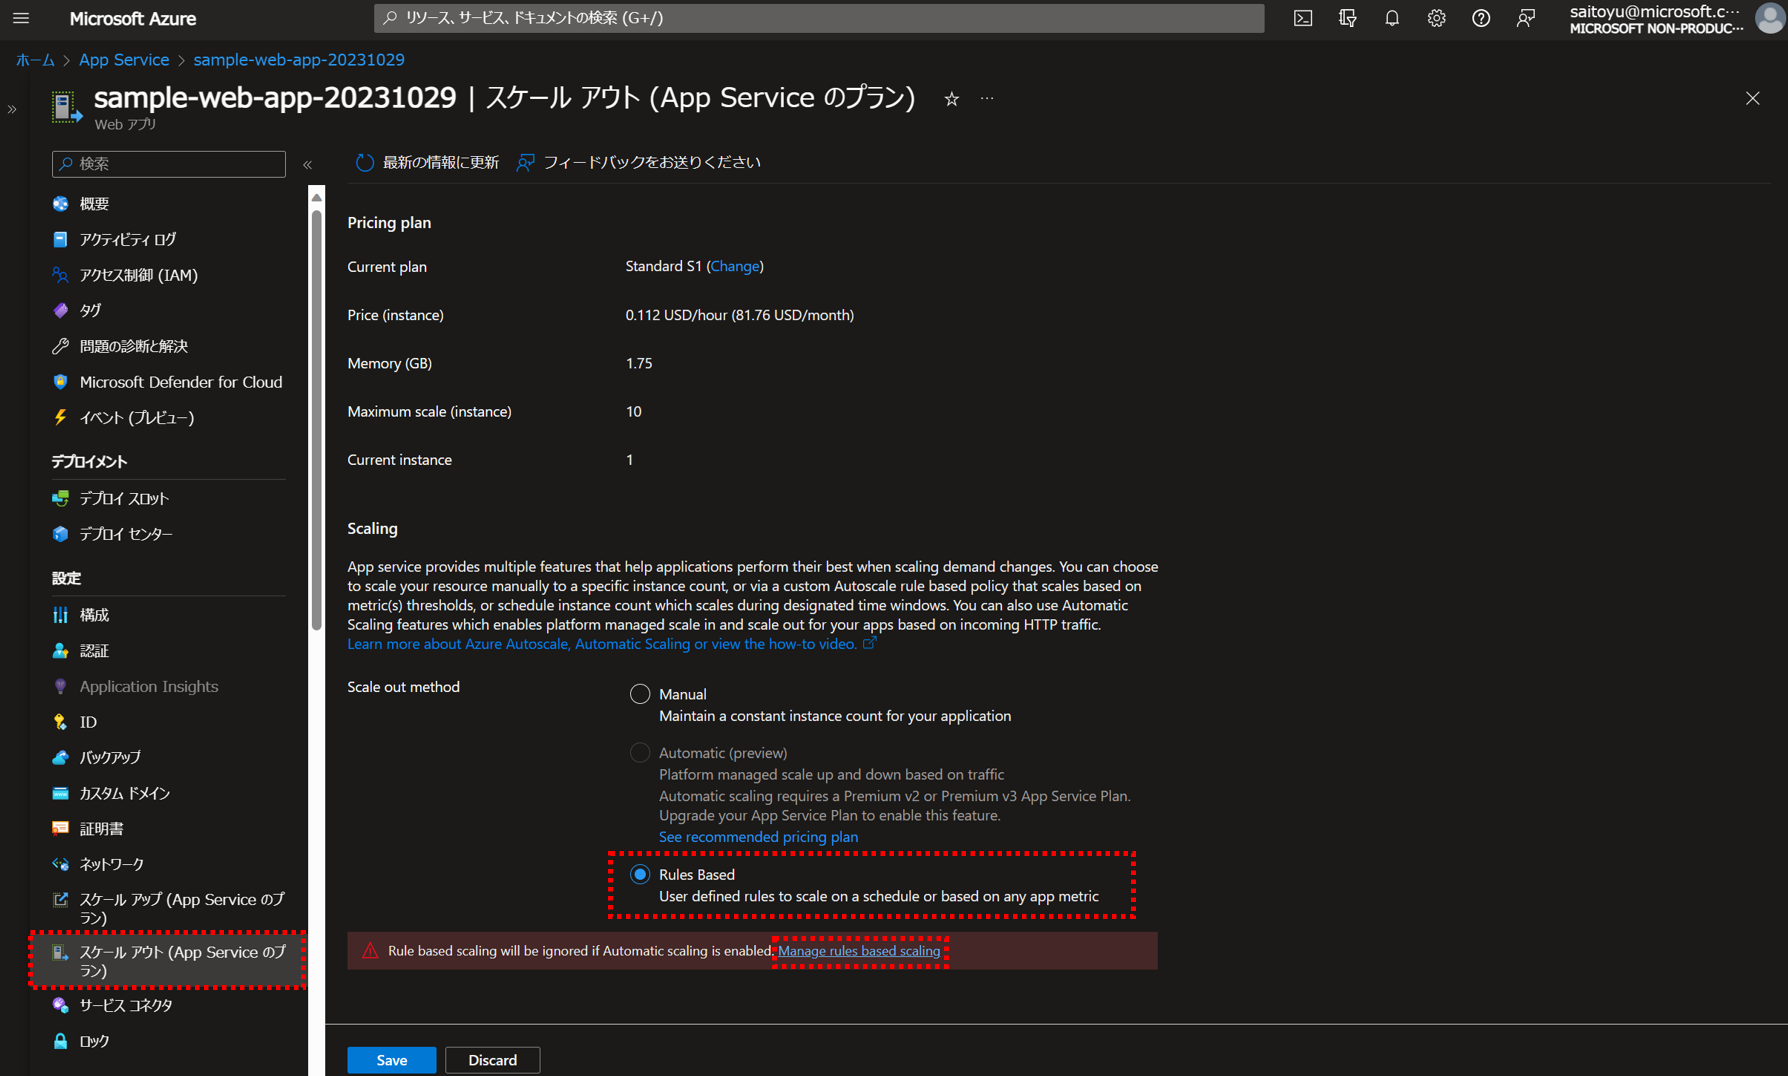1788x1076 pixels.
Task: Click the デプロイ センター icon
Action: (61, 534)
